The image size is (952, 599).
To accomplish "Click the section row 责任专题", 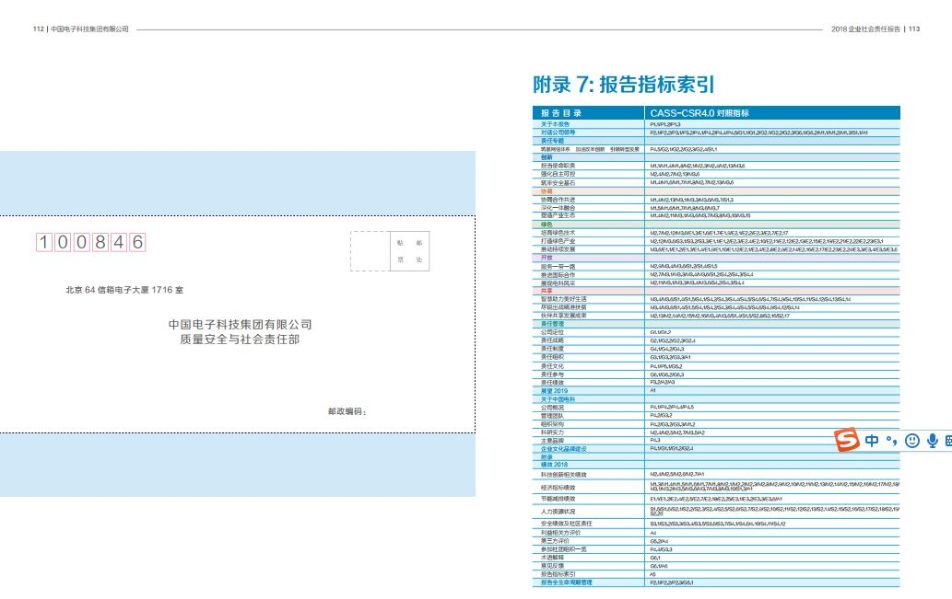I will pos(716,141).
